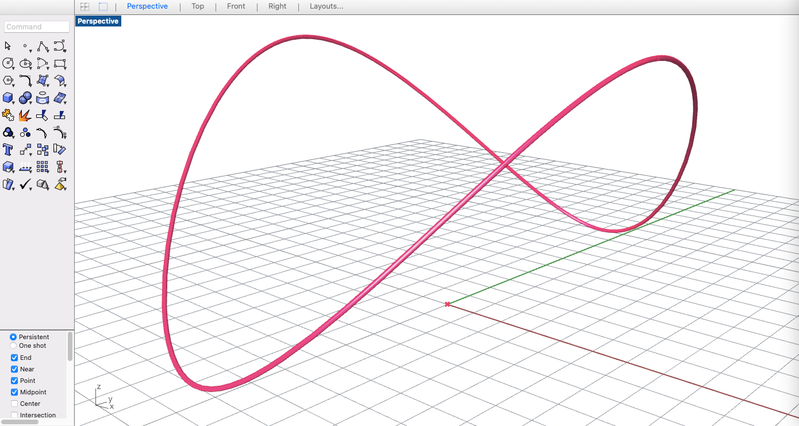The height and width of the screenshot is (426, 799).
Task: Choose the blue Box solid tool
Action: (8, 98)
